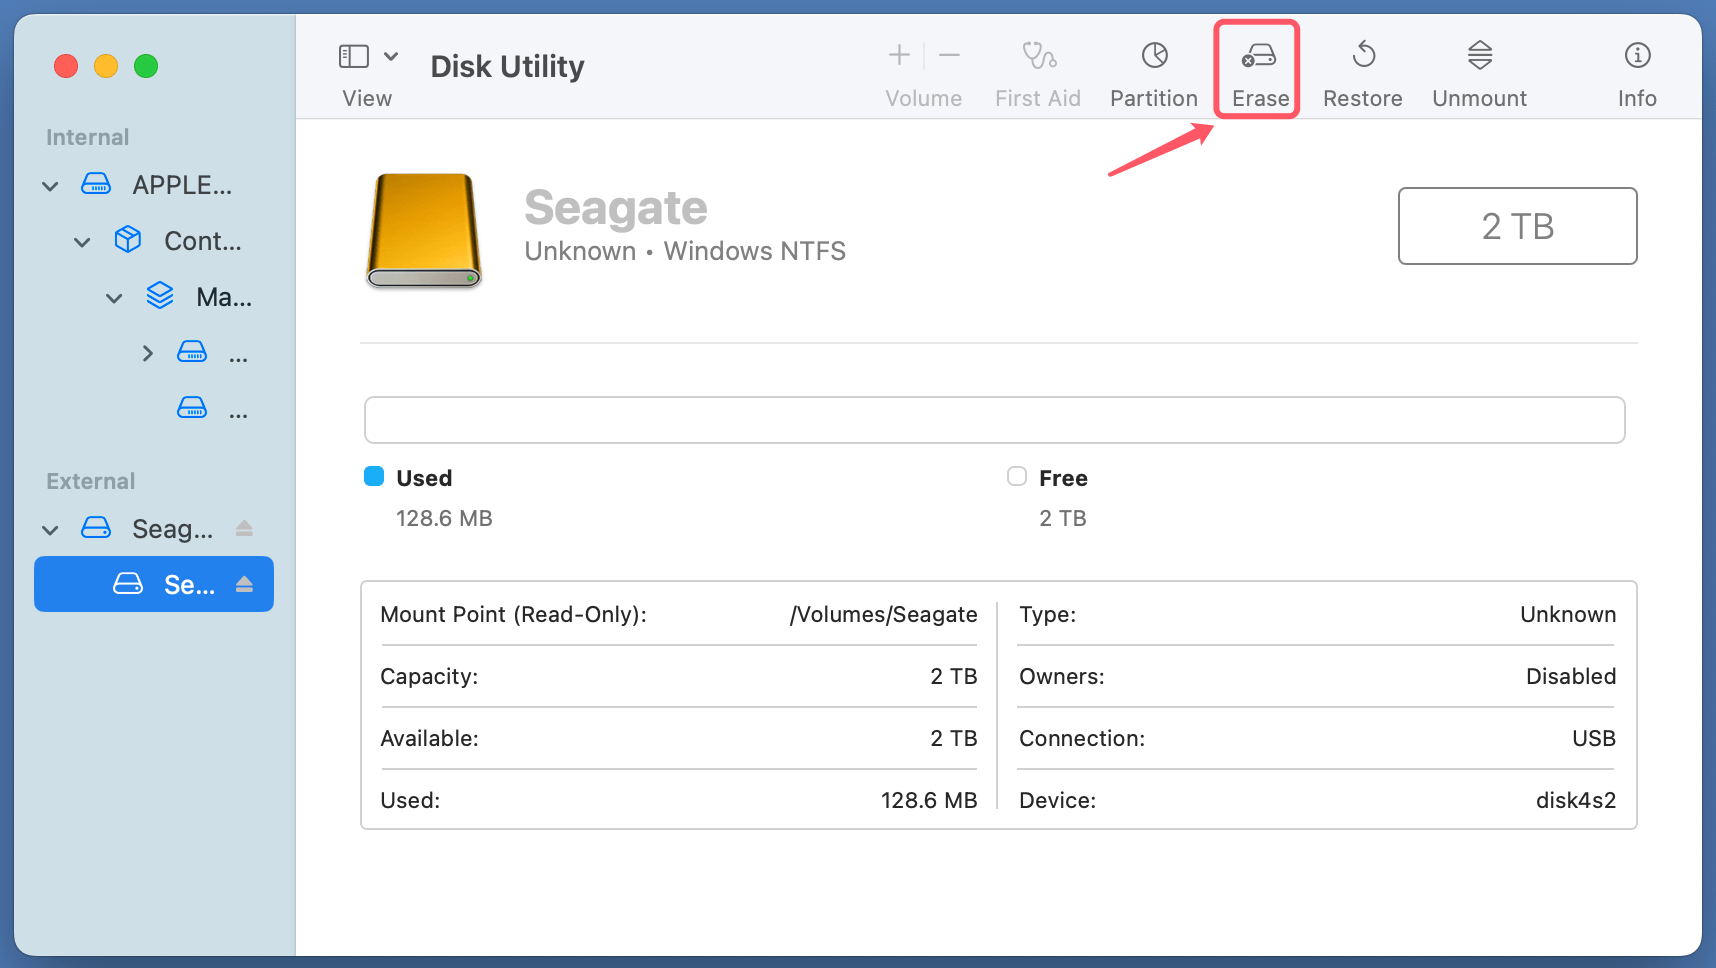Open disk Info panel
Viewport: 1716px width, 968px height.
(x=1636, y=70)
